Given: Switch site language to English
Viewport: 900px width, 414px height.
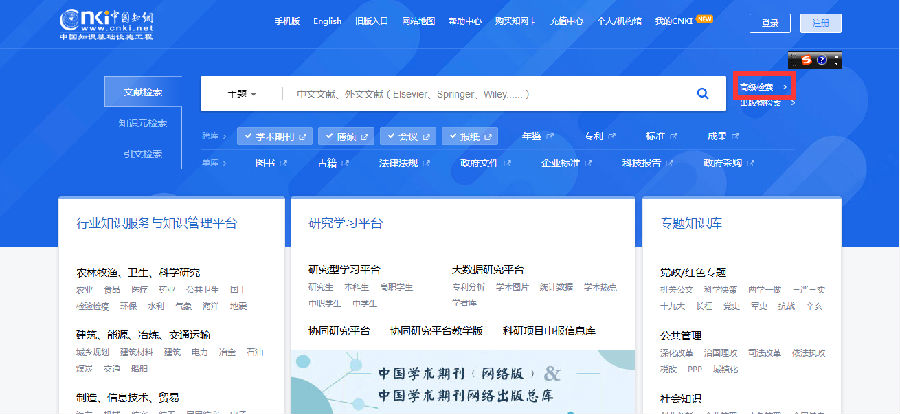Looking at the screenshot, I should (327, 21).
